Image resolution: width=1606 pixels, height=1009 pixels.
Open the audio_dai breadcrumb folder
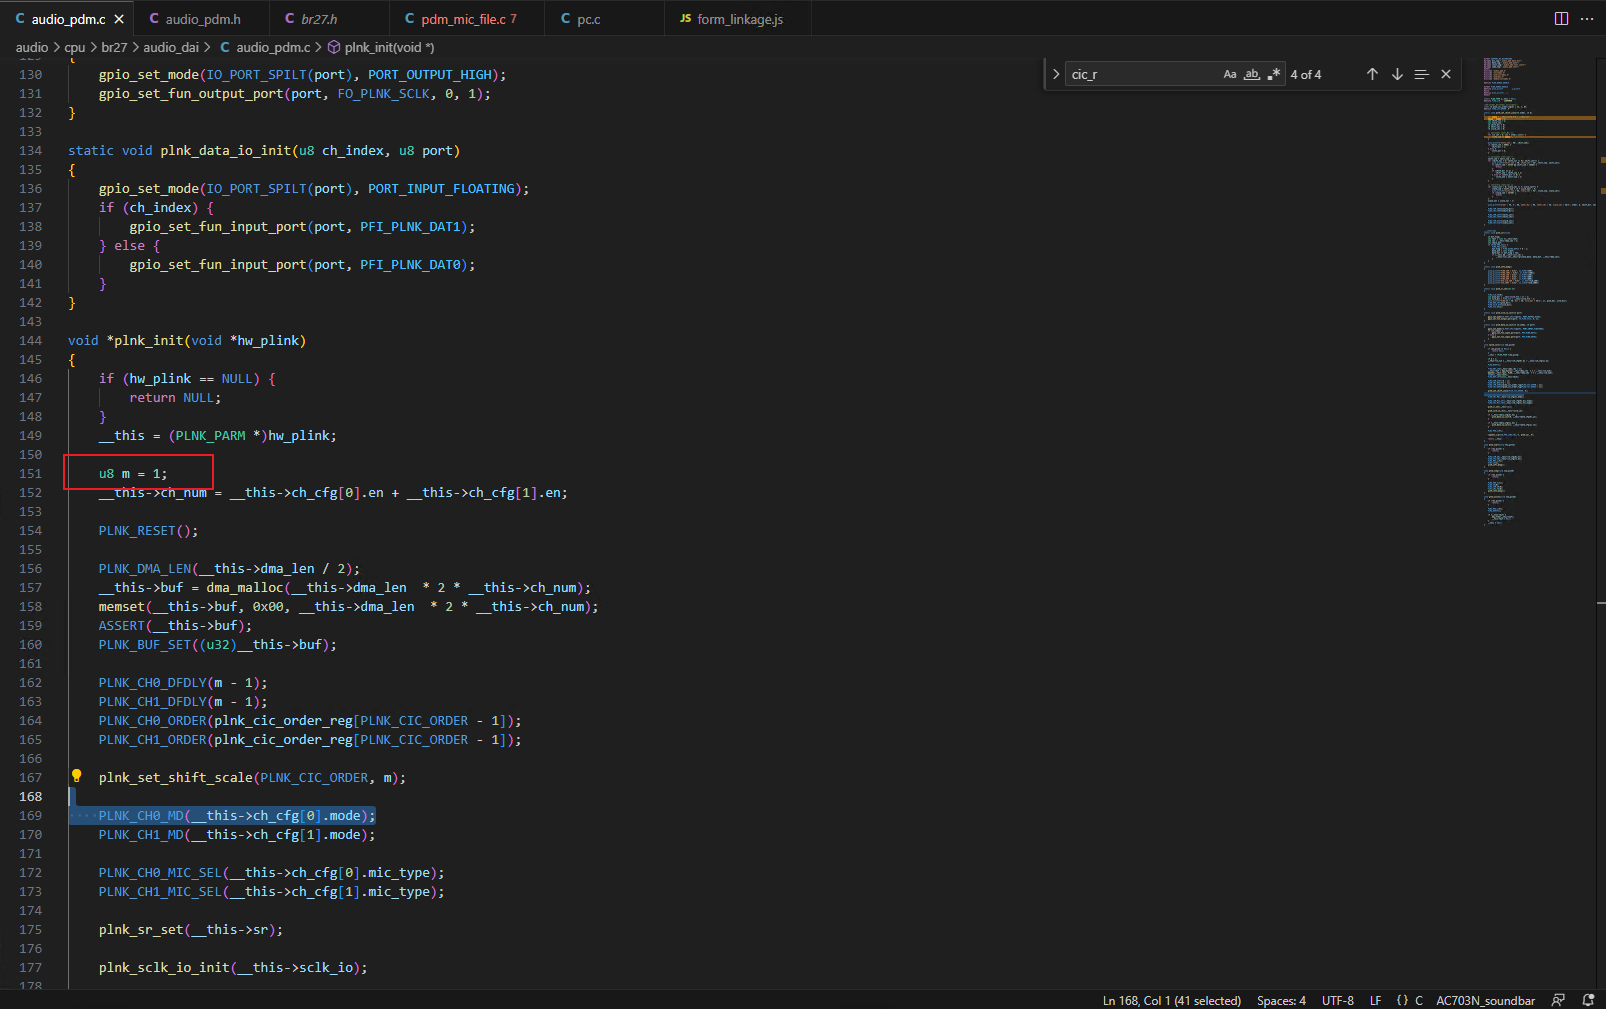click(x=171, y=47)
